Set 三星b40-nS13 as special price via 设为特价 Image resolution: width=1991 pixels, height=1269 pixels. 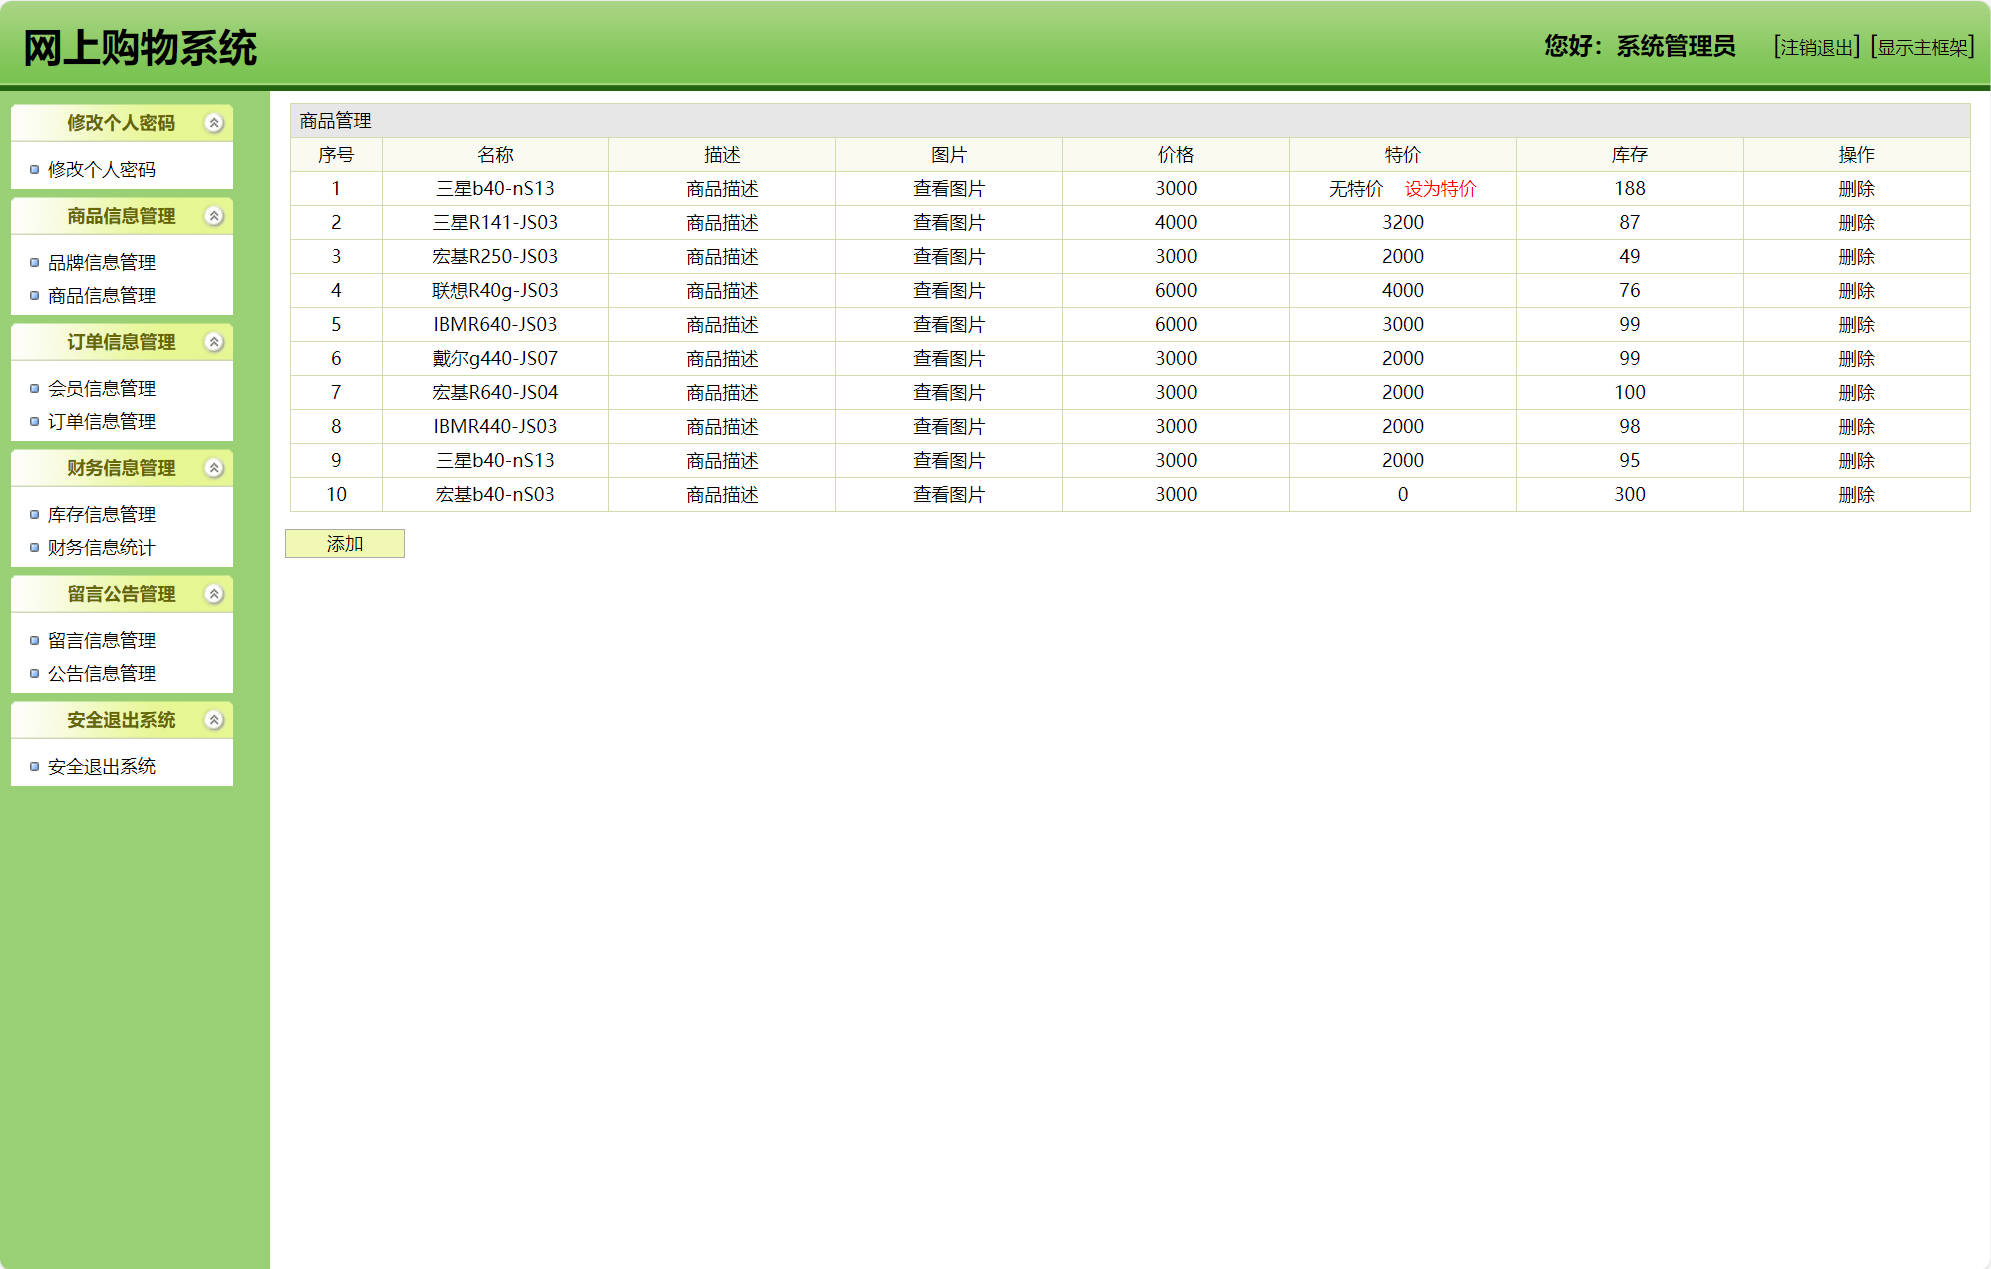1440,189
